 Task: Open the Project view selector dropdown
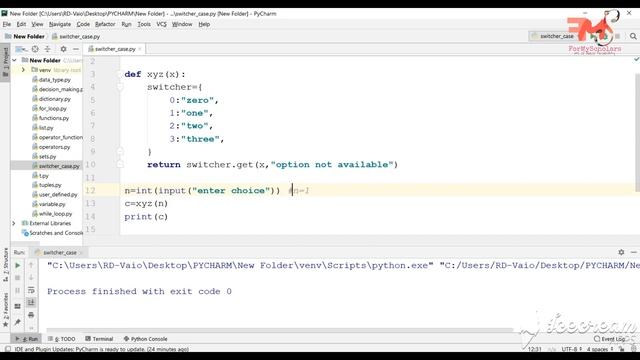coord(21,49)
